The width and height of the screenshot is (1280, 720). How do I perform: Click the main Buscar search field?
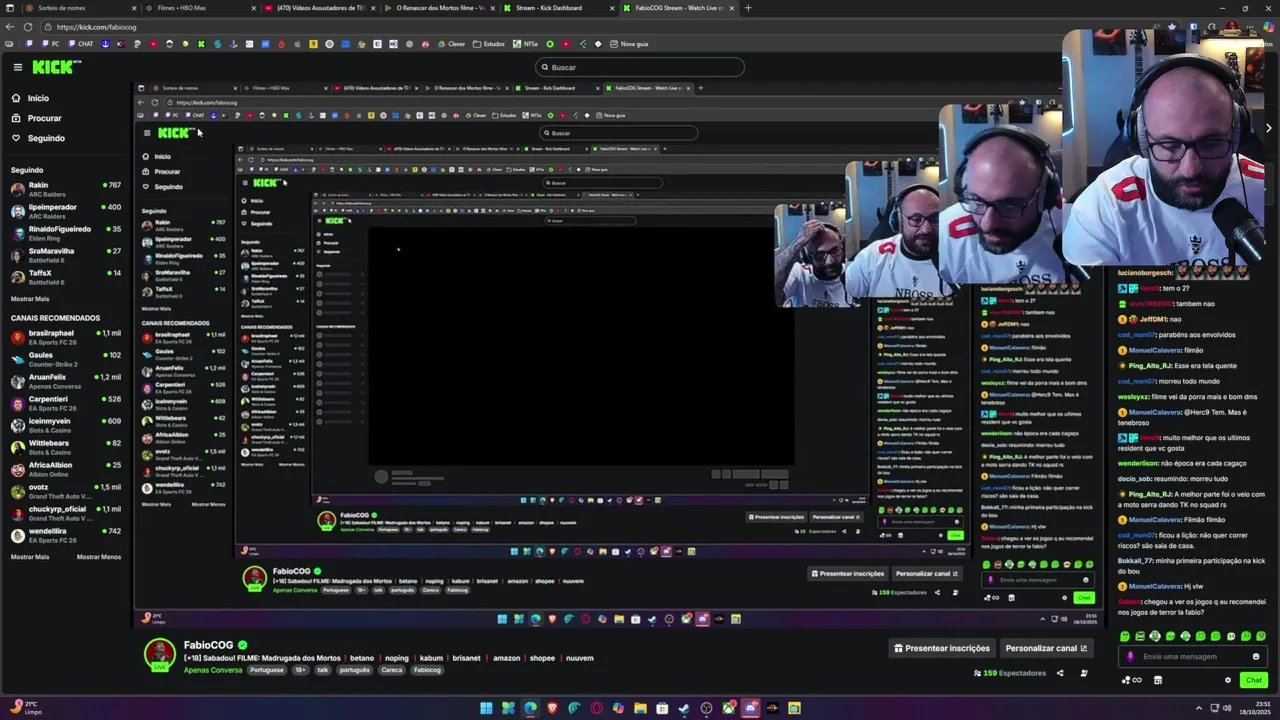pos(640,67)
